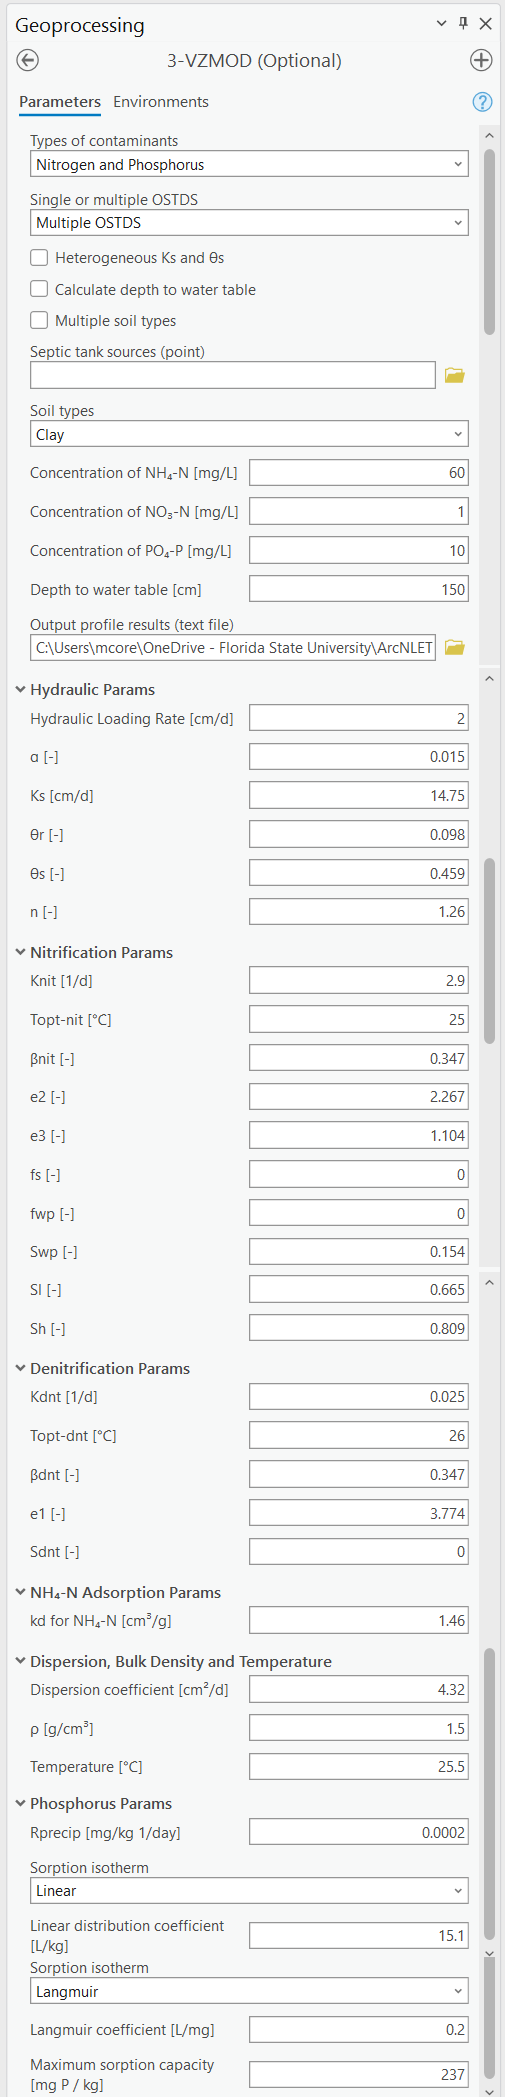This screenshot has width=505, height=2097.
Task: Enable Heterogeneous Ks and θs checkbox
Action: [39, 258]
